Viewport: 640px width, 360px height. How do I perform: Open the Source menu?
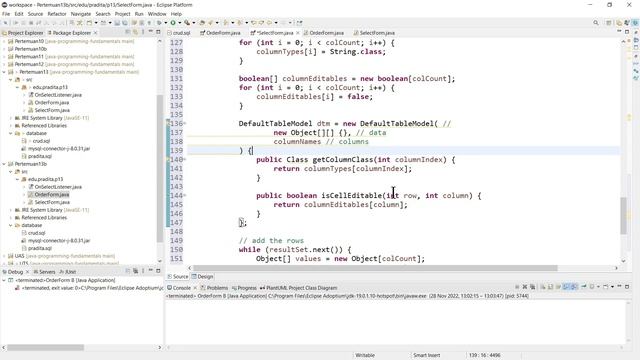coord(35,14)
